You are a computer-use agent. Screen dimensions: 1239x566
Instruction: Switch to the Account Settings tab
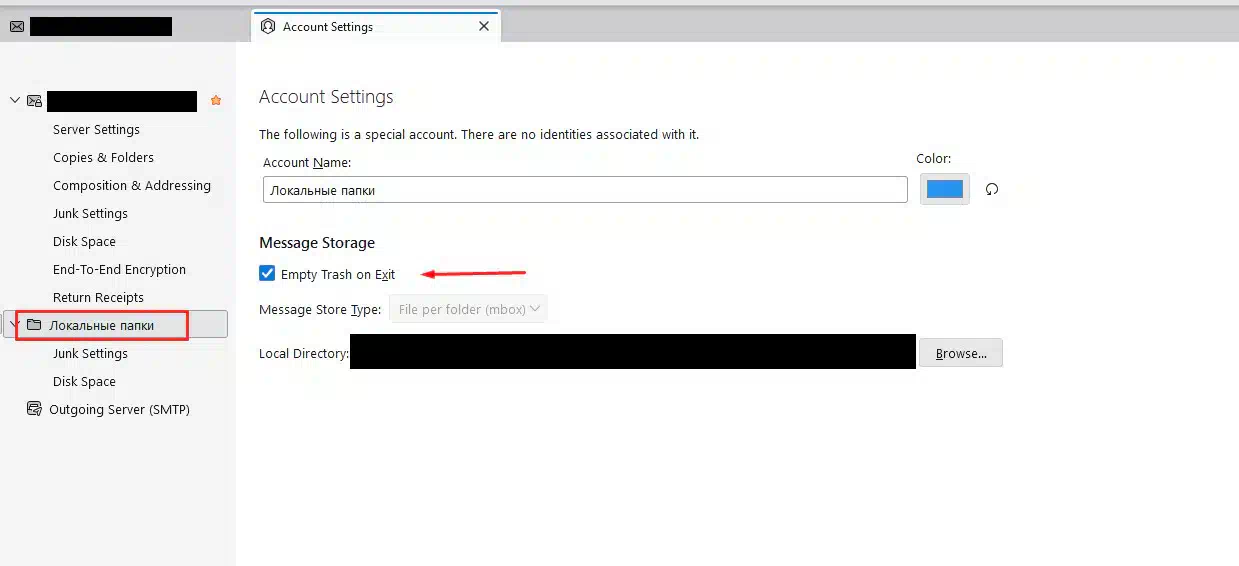[375, 27]
